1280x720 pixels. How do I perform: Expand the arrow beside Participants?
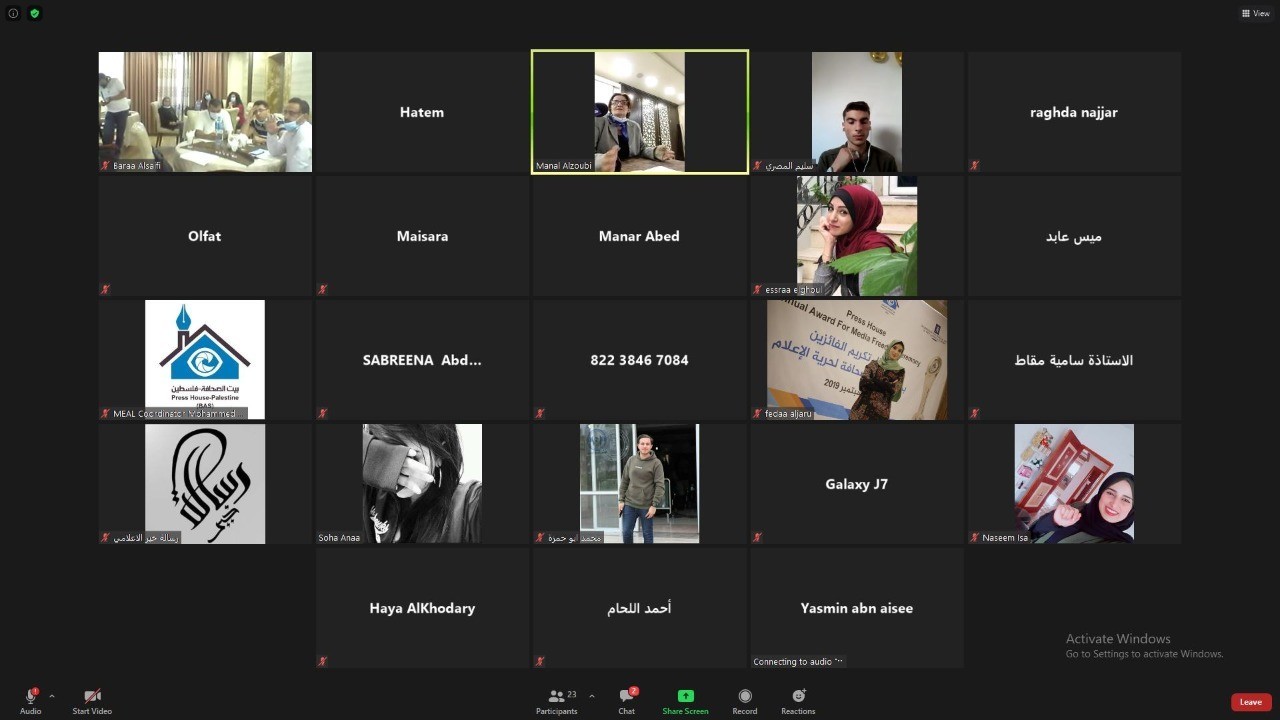591,696
